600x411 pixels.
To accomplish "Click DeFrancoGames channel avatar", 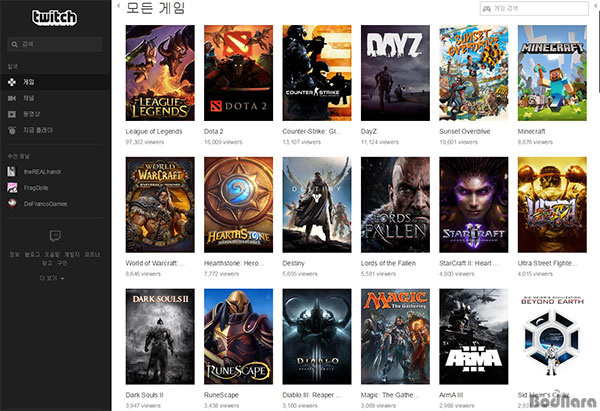I will point(12,203).
